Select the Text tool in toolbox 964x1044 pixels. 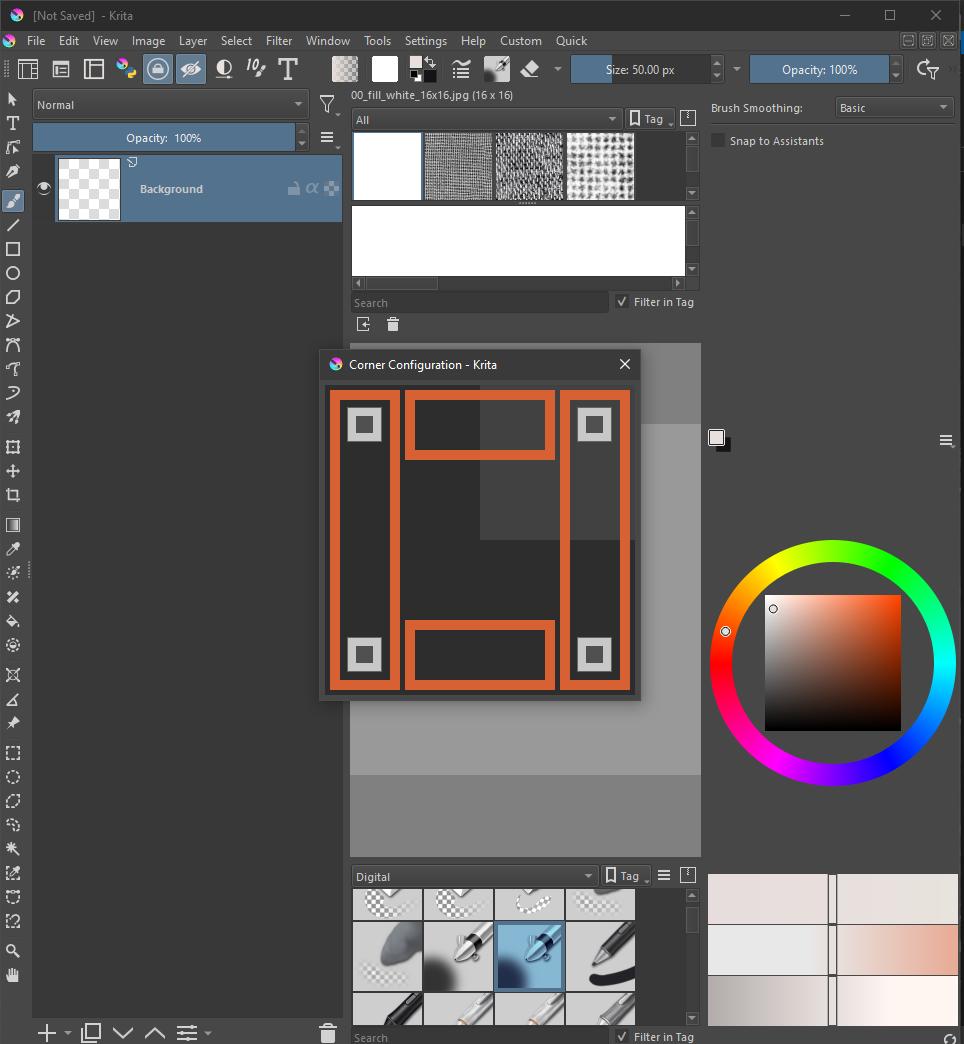tap(13, 123)
